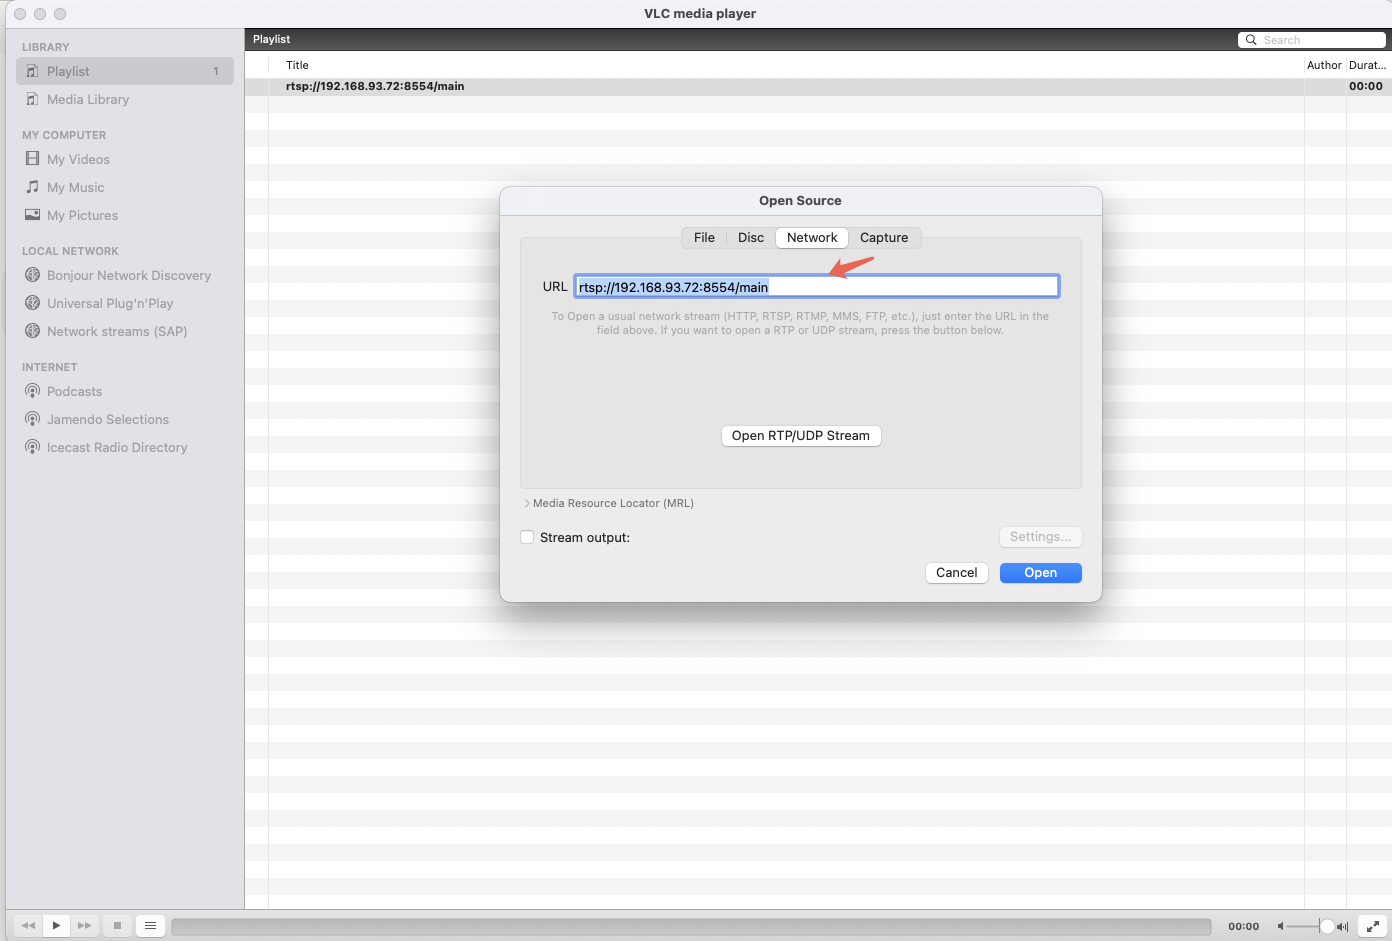
Task: Select Universal Plug'n'Play entry
Action: pos(110,303)
